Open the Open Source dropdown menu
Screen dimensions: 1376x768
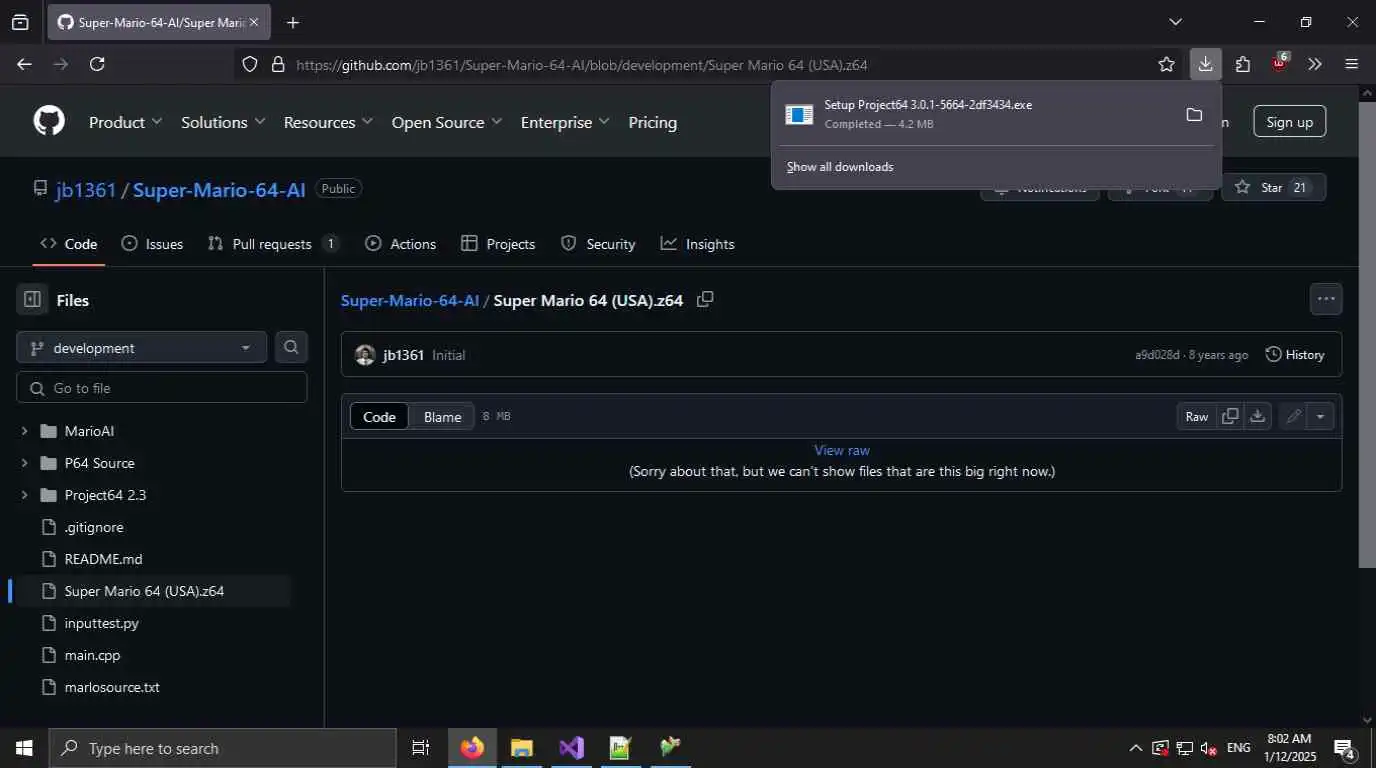(x=447, y=122)
